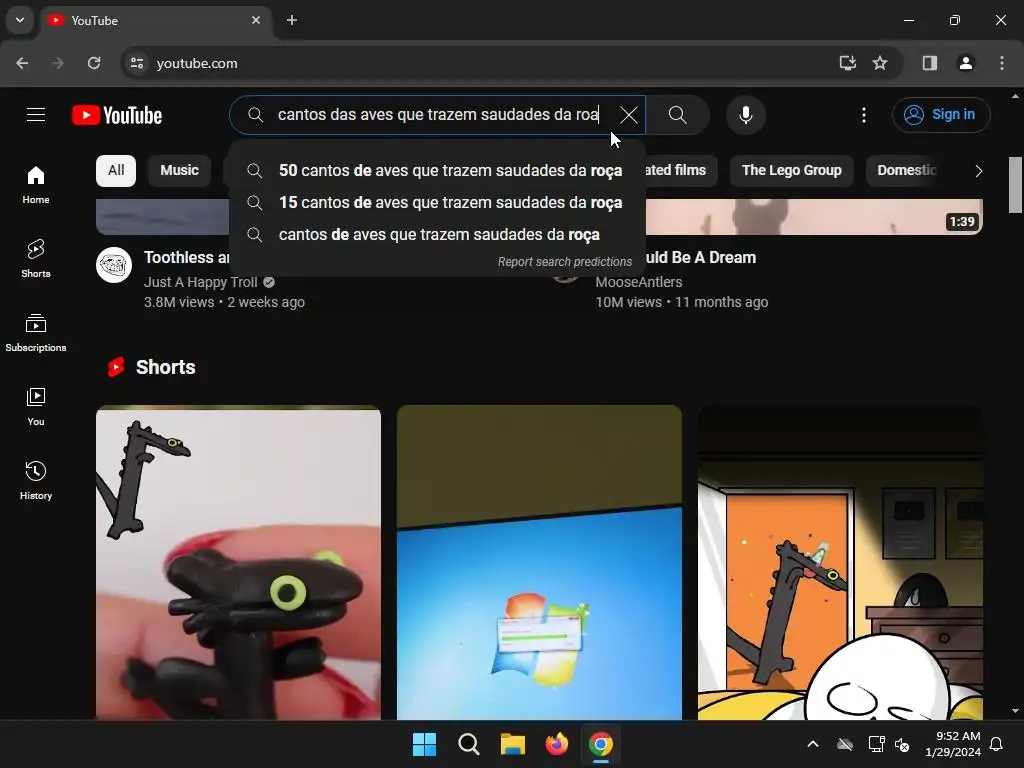Open the You section in sidebar
The image size is (1024, 768).
pos(36,406)
